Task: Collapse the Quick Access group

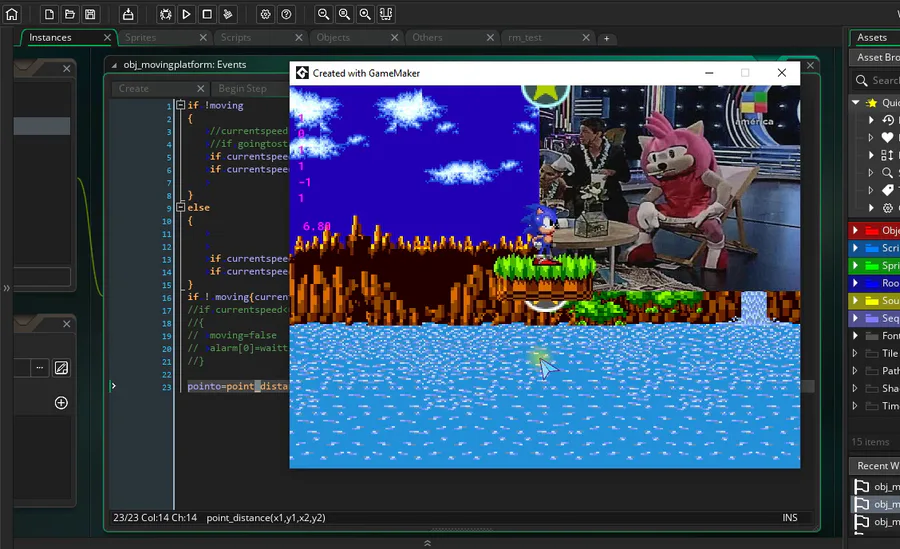Action: (x=855, y=102)
